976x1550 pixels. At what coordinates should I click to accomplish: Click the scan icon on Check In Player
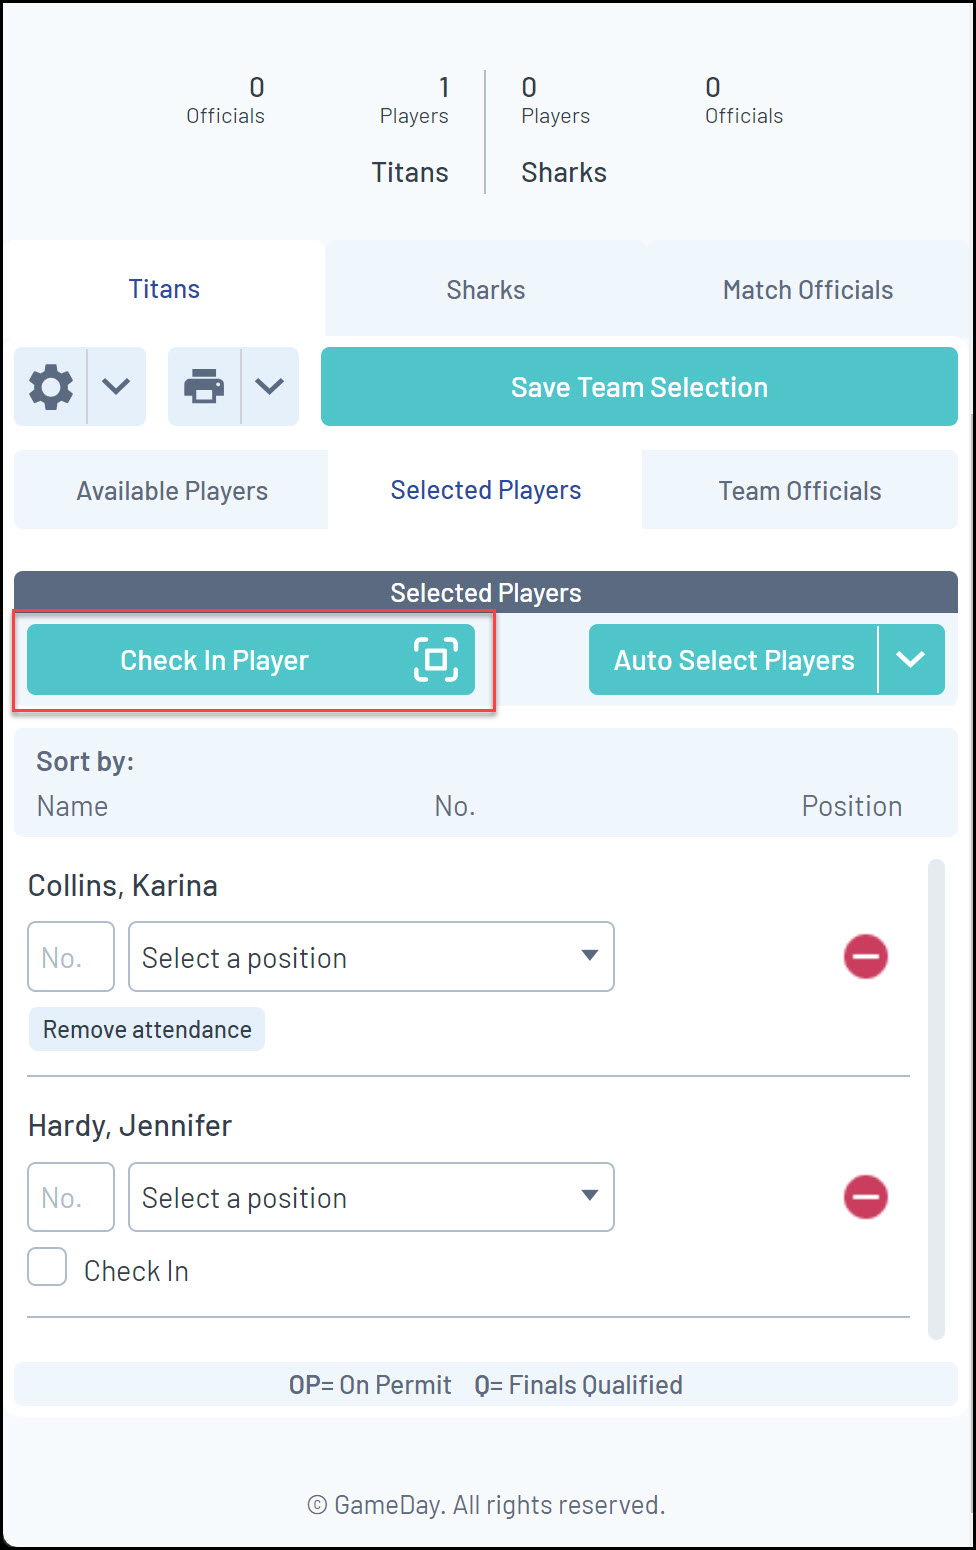[x=436, y=660]
